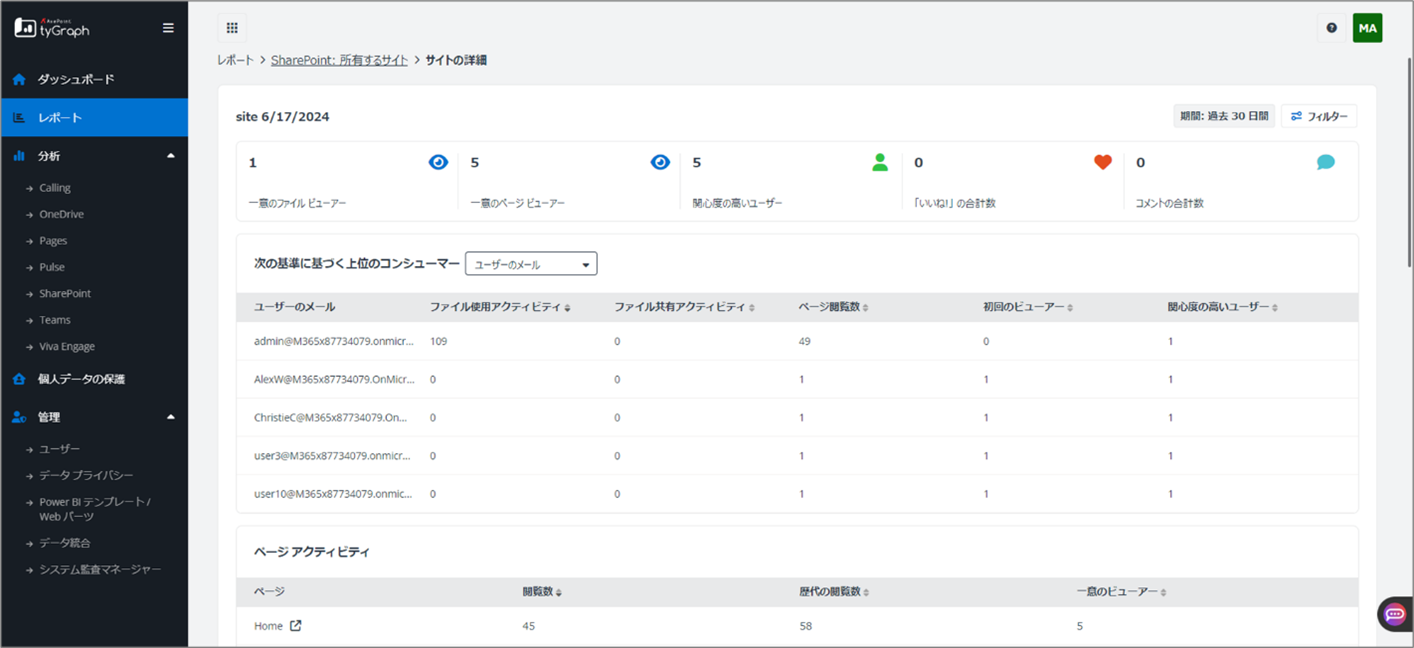Click file activity value 109
Viewport: 1414px width, 648px height.
[x=438, y=341]
